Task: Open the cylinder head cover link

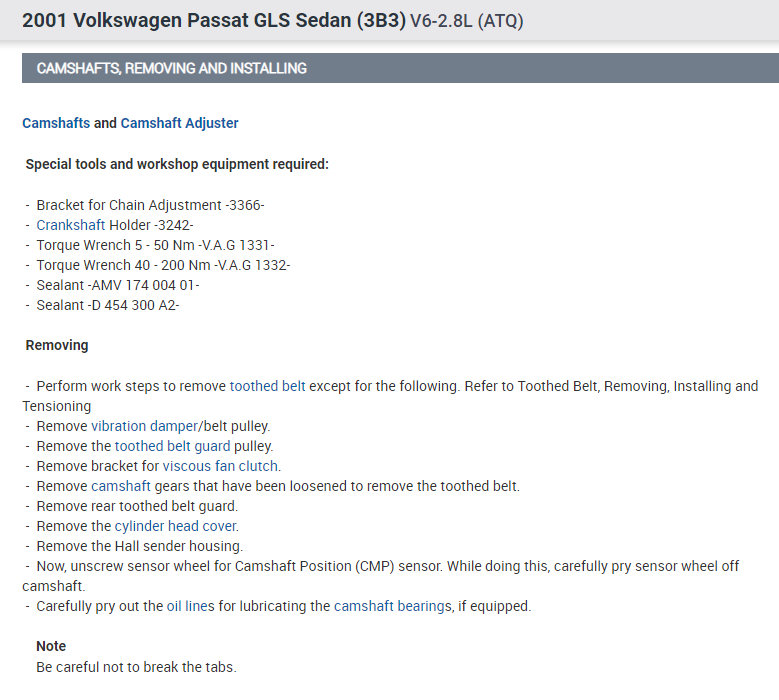Action: pos(176,526)
